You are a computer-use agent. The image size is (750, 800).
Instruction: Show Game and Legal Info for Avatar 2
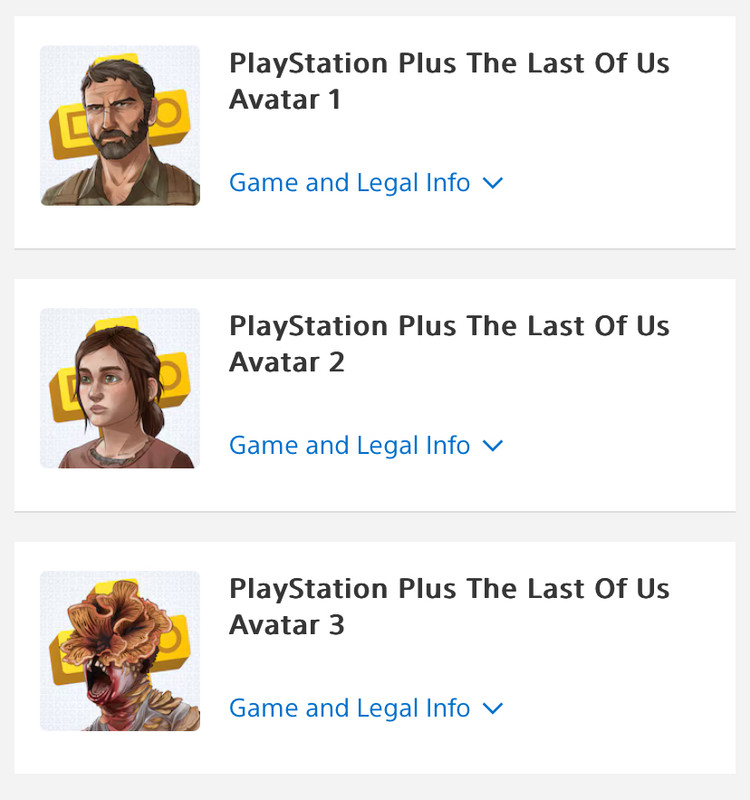tap(349, 445)
